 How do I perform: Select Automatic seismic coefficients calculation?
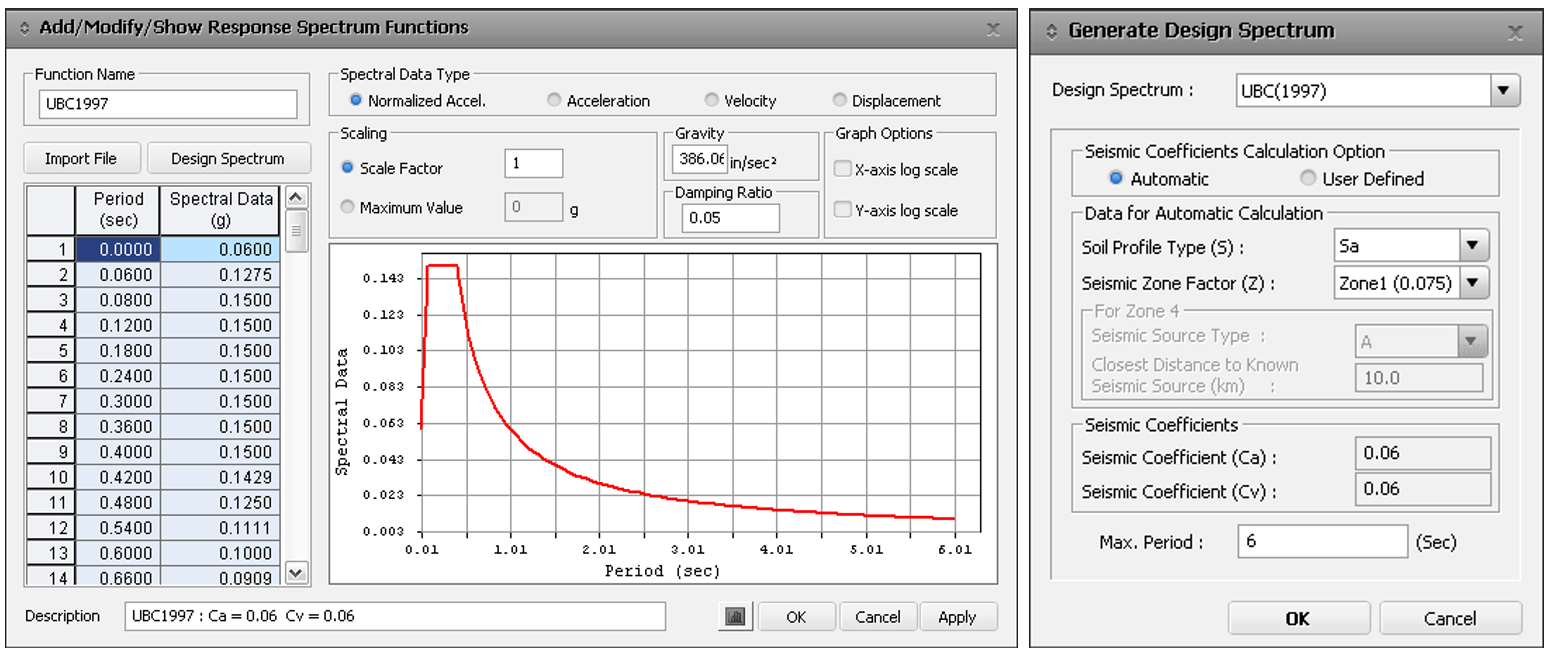click(1116, 179)
